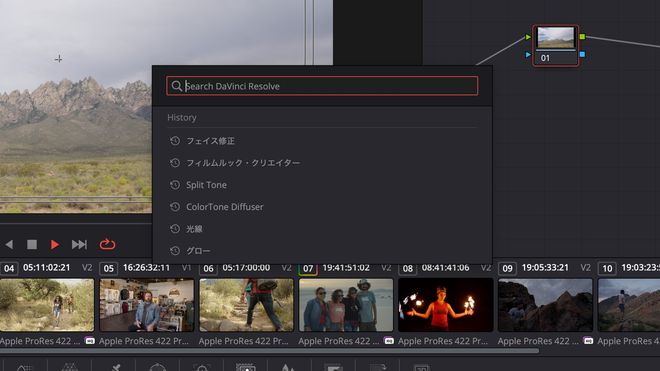This screenshot has height=371, width=660.
Task: Click clip number 04 badge
Action: pos(9,268)
